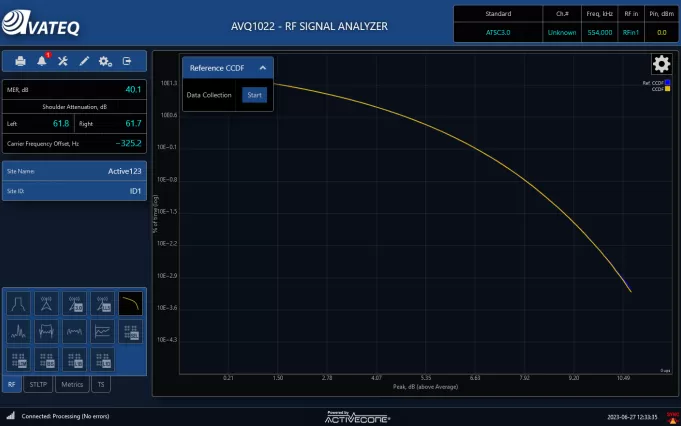Viewport: 681px width, 426px height.
Task: Click the 554,000 frequency value
Action: pyautogui.click(x=600, y=32)
